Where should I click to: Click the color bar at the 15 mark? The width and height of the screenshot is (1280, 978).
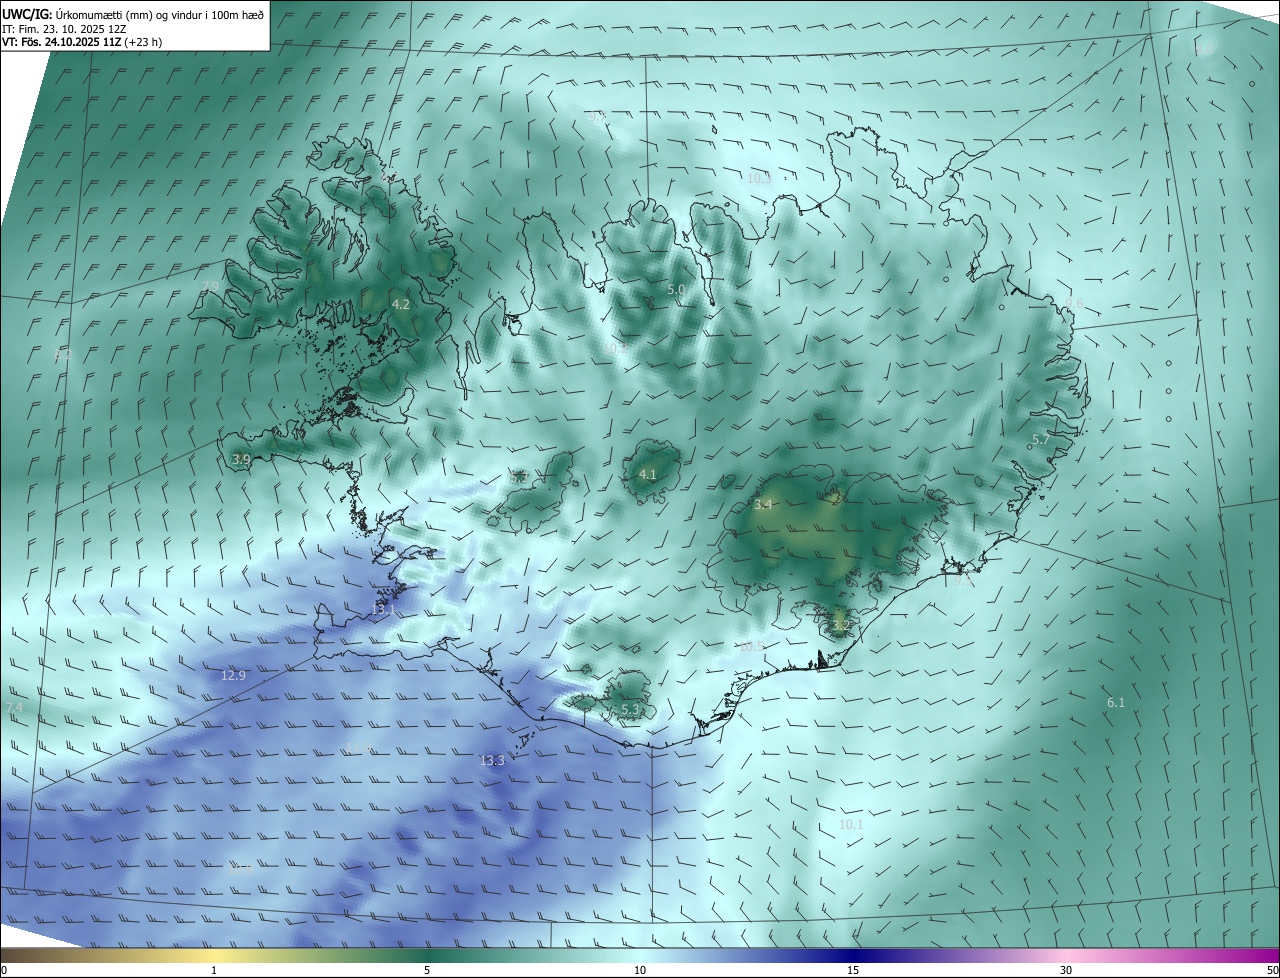pyautogui.click(x=853, y=970)
